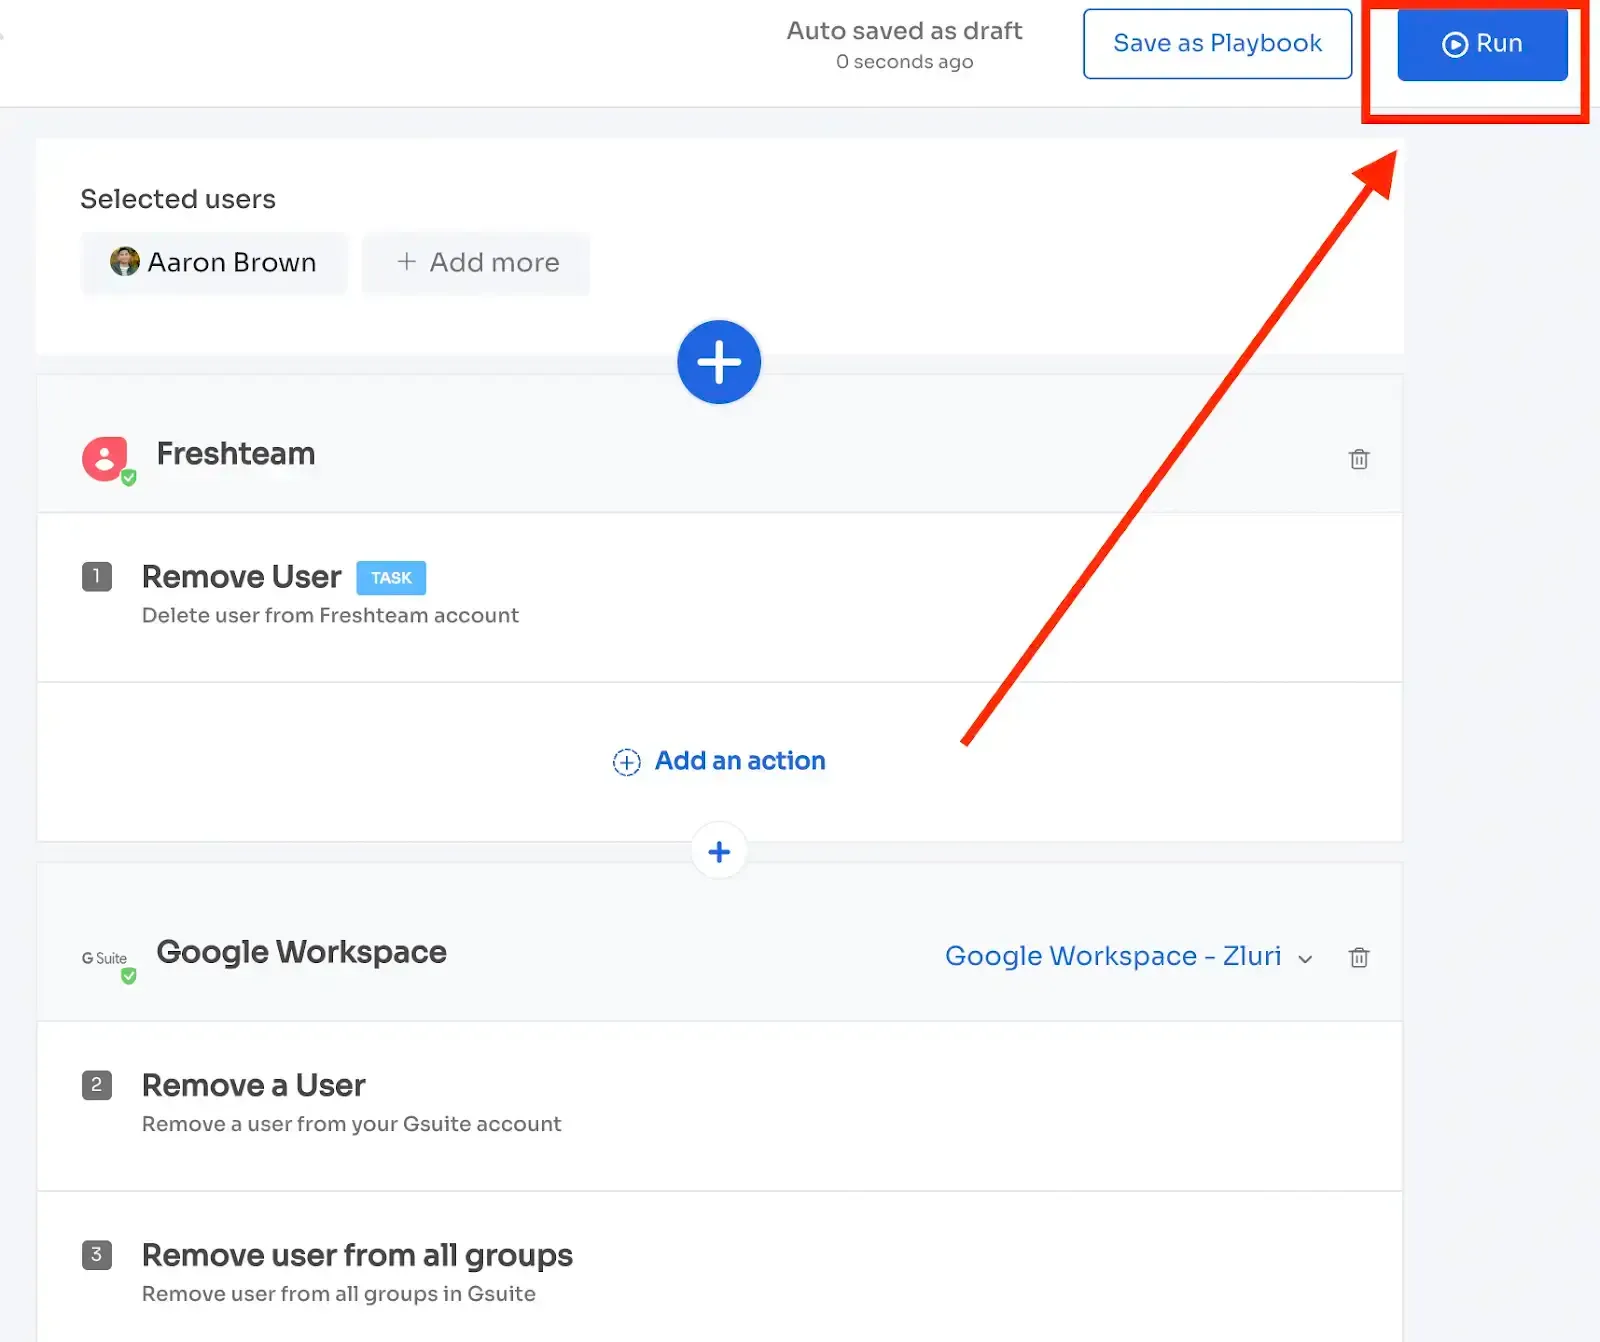Click the Run workflow button
Image resolution: width=1600 pixels, height=1342 pixels.
(1482, 44)
